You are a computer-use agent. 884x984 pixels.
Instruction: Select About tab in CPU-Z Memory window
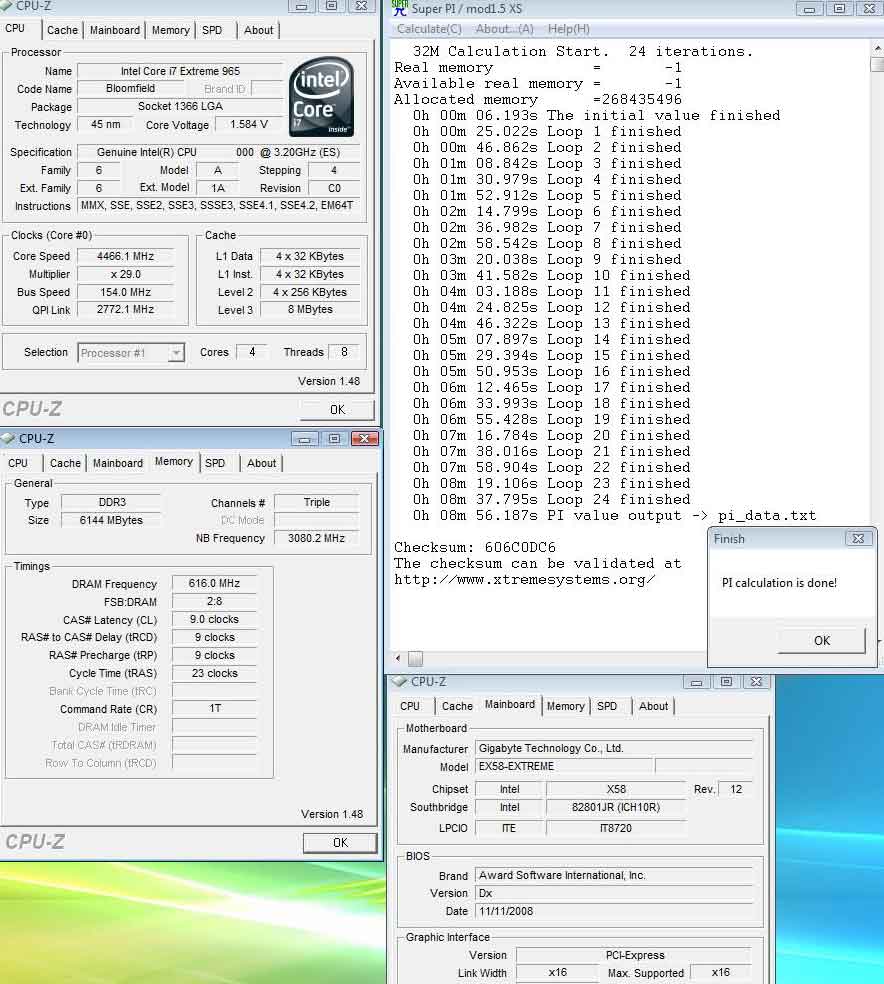261,463
